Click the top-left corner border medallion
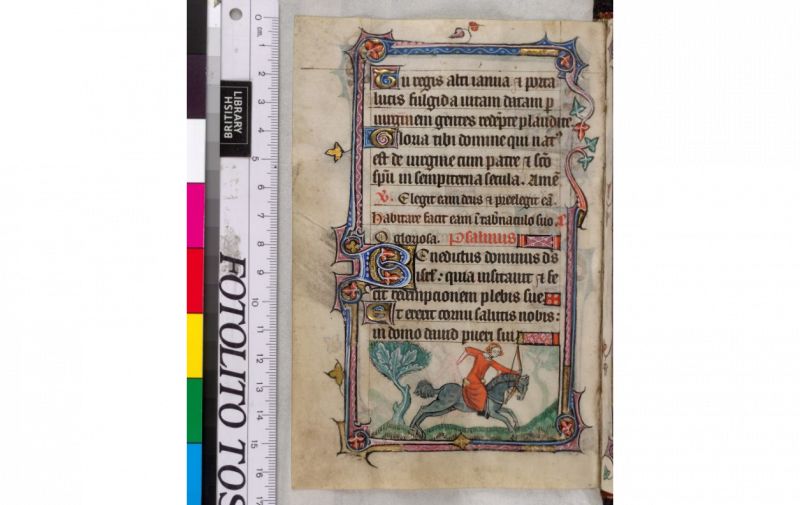 pyautogui.click(x=371, y=47)
